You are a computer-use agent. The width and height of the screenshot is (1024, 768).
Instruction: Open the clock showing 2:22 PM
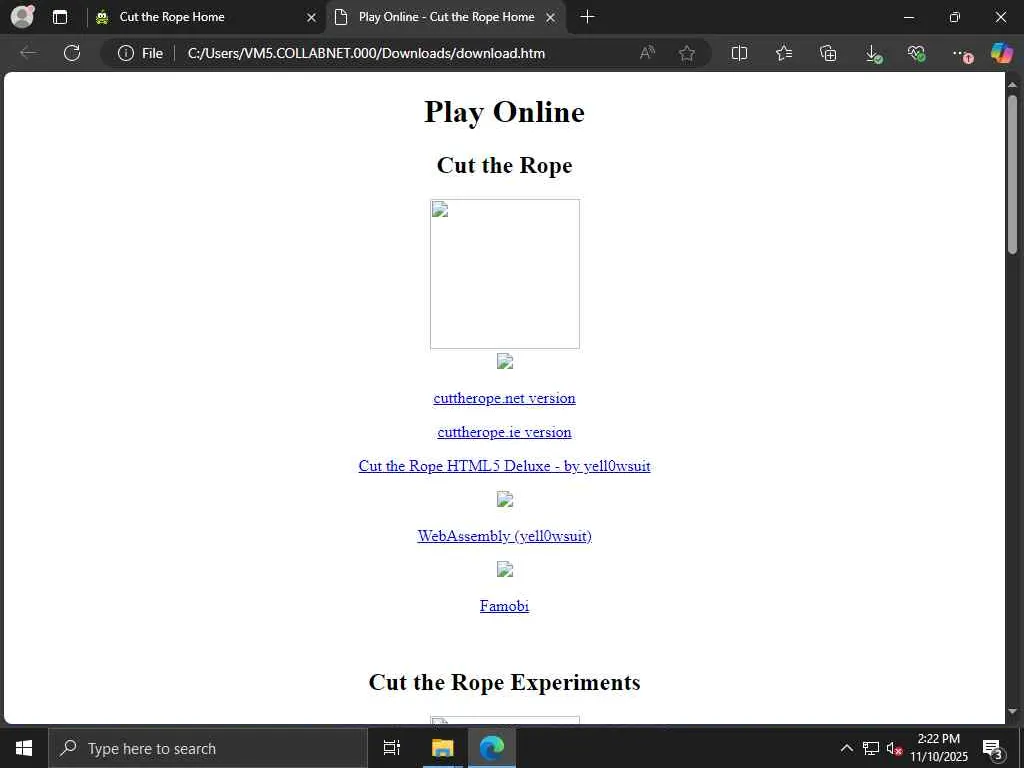tap(939, 748)
